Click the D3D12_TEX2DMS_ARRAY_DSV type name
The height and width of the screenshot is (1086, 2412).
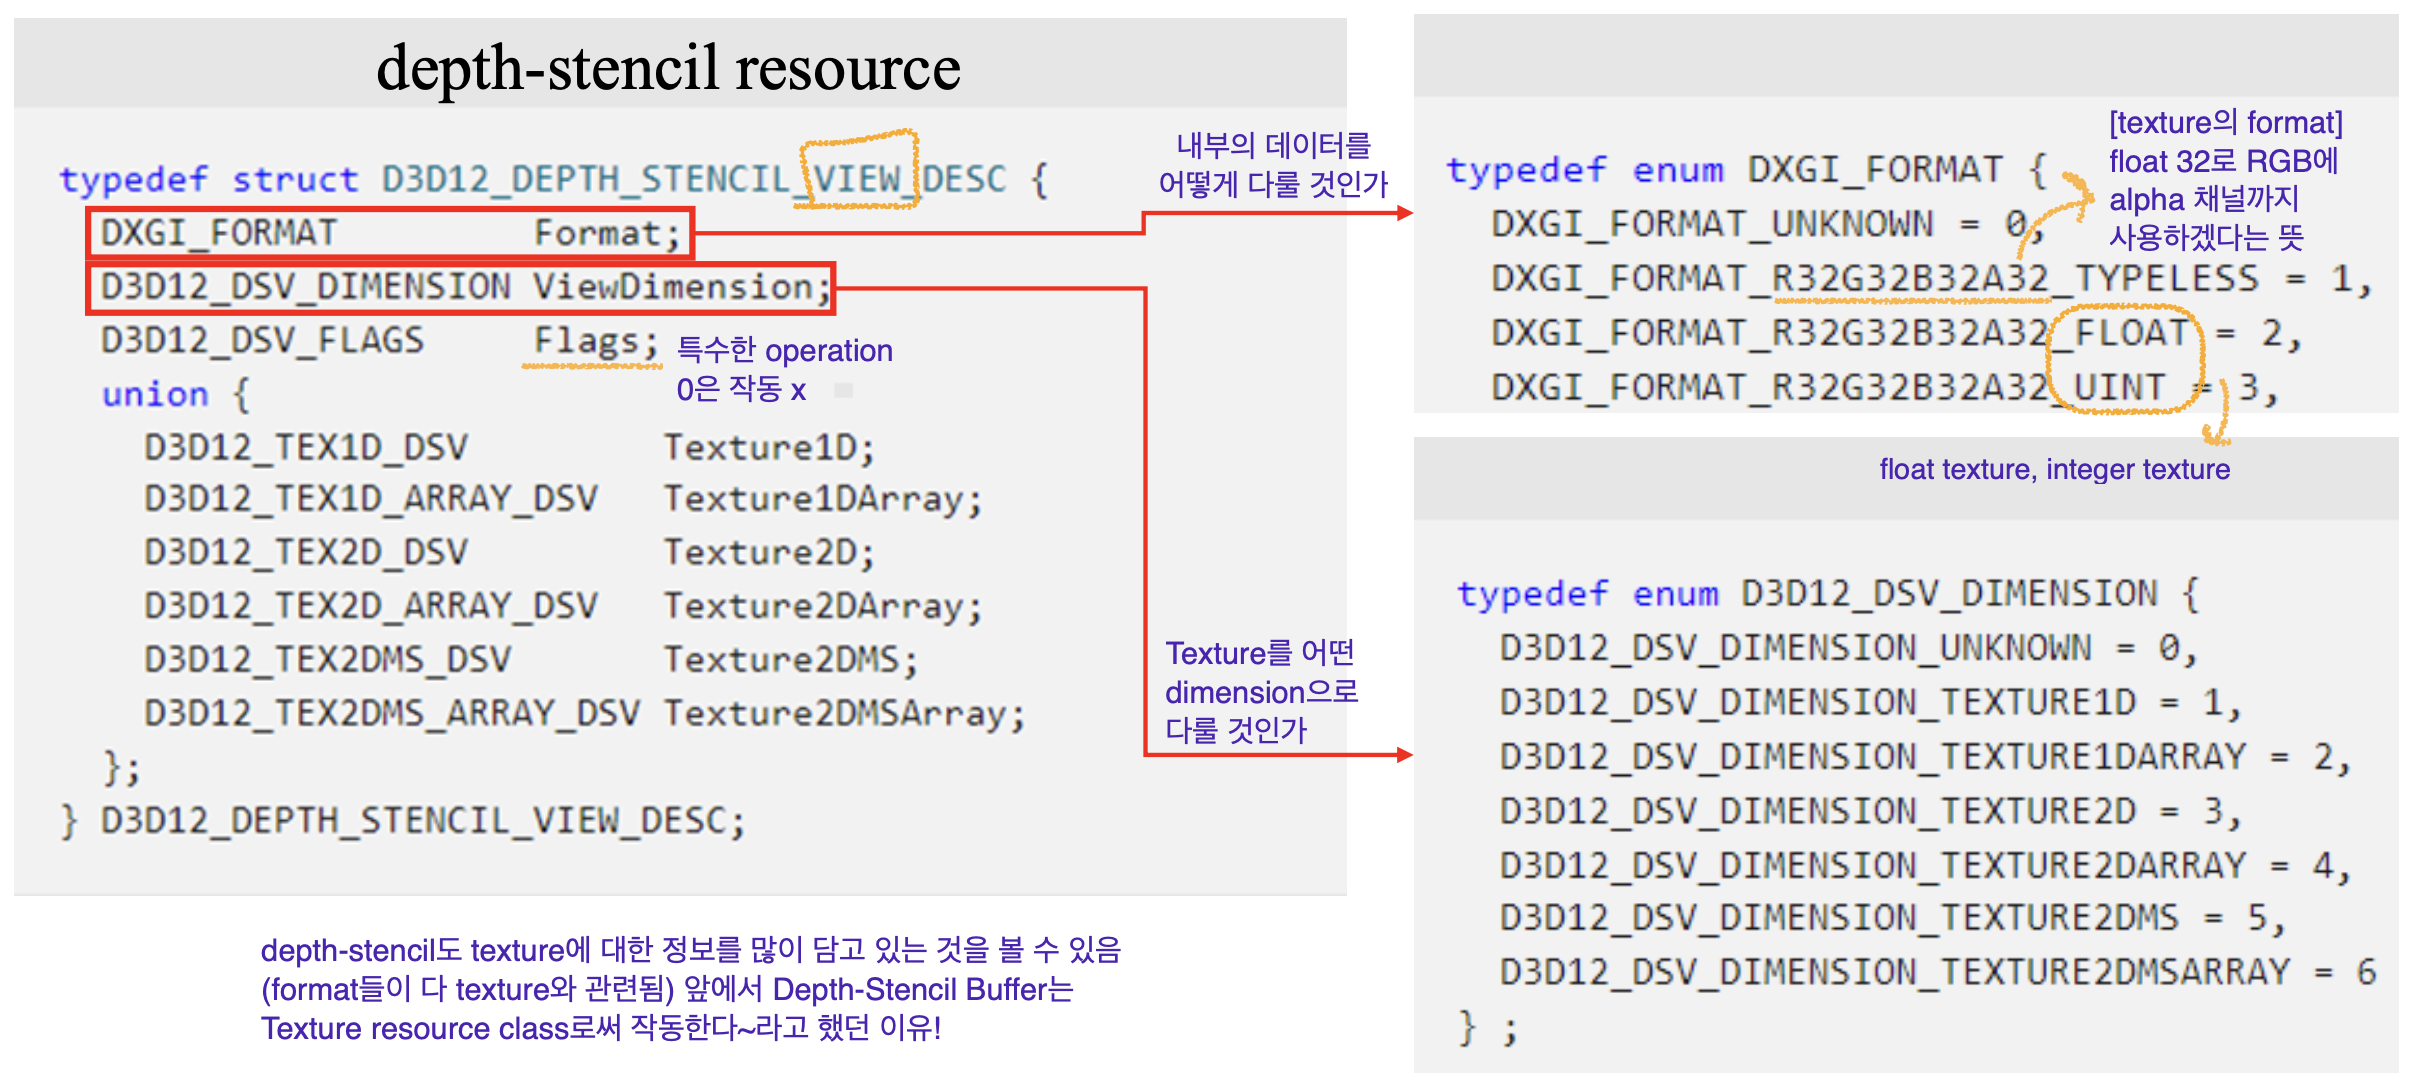(x=392, y=714)
